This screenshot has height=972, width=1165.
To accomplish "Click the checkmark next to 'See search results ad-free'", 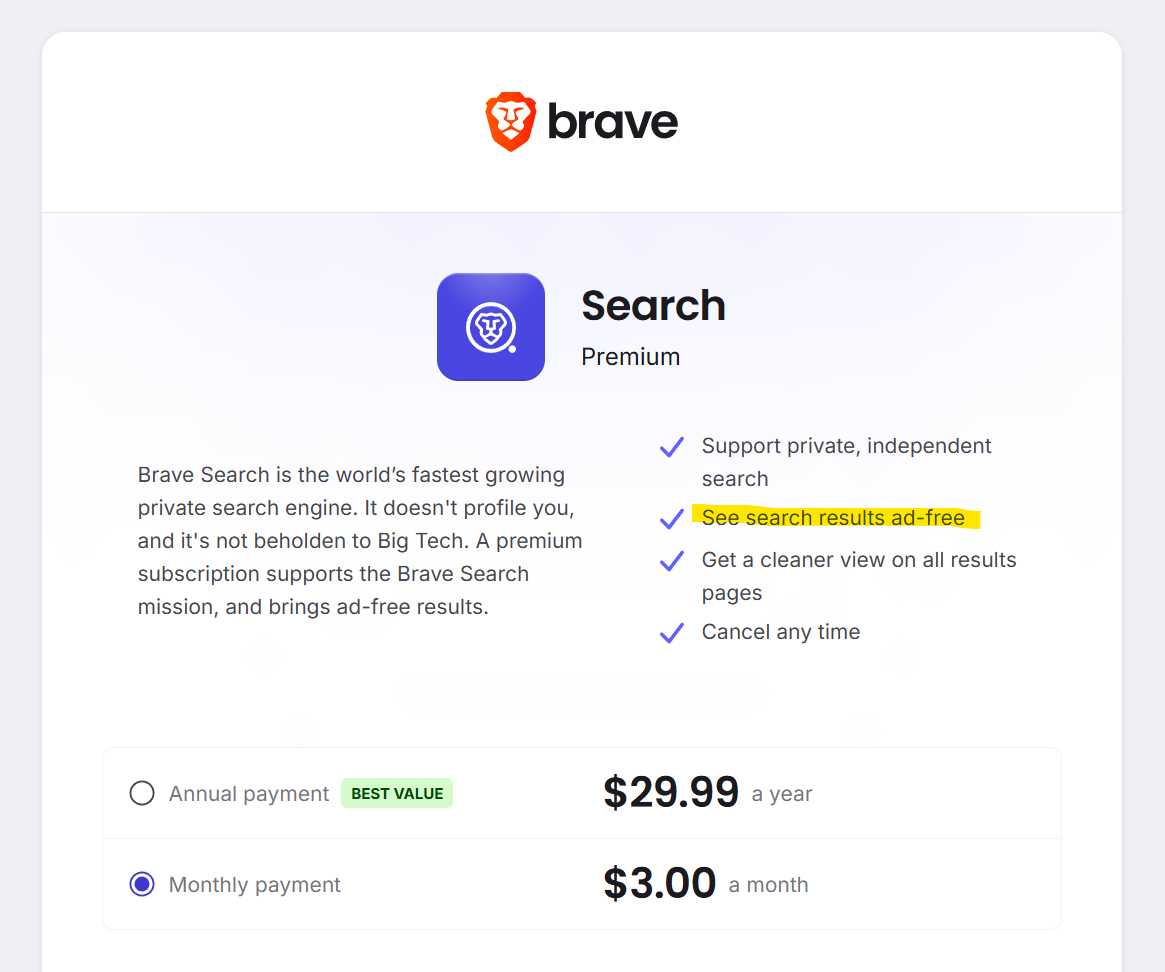I will 672,519.
